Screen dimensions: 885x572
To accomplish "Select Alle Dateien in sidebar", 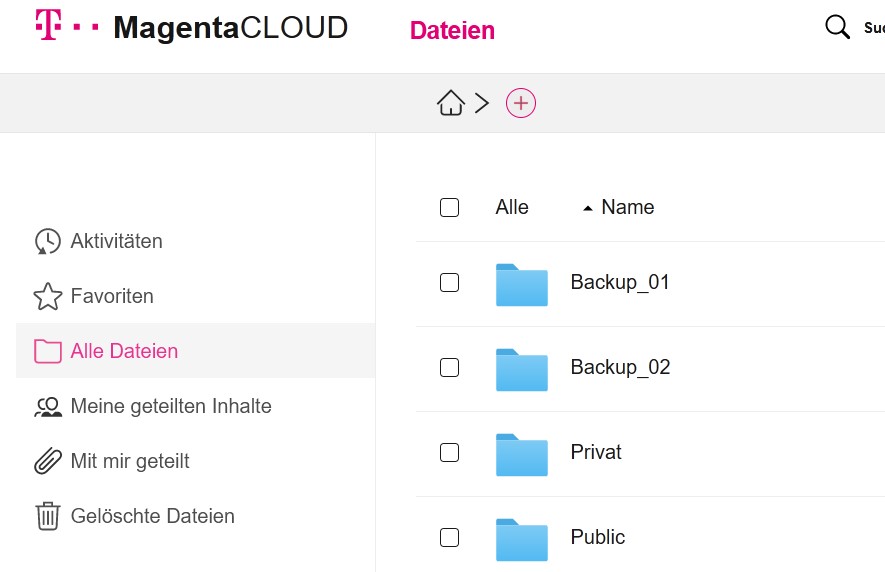I will pos(124,351).
